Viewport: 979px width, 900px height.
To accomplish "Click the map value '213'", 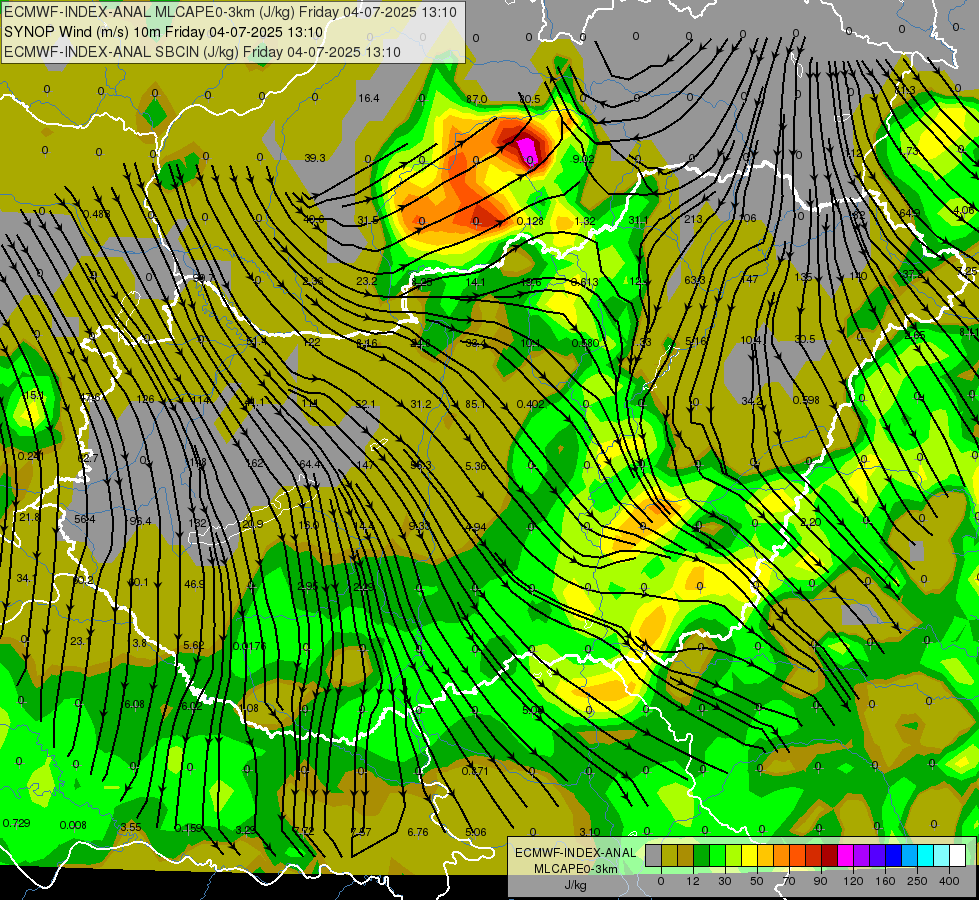I will click(693, 219).
